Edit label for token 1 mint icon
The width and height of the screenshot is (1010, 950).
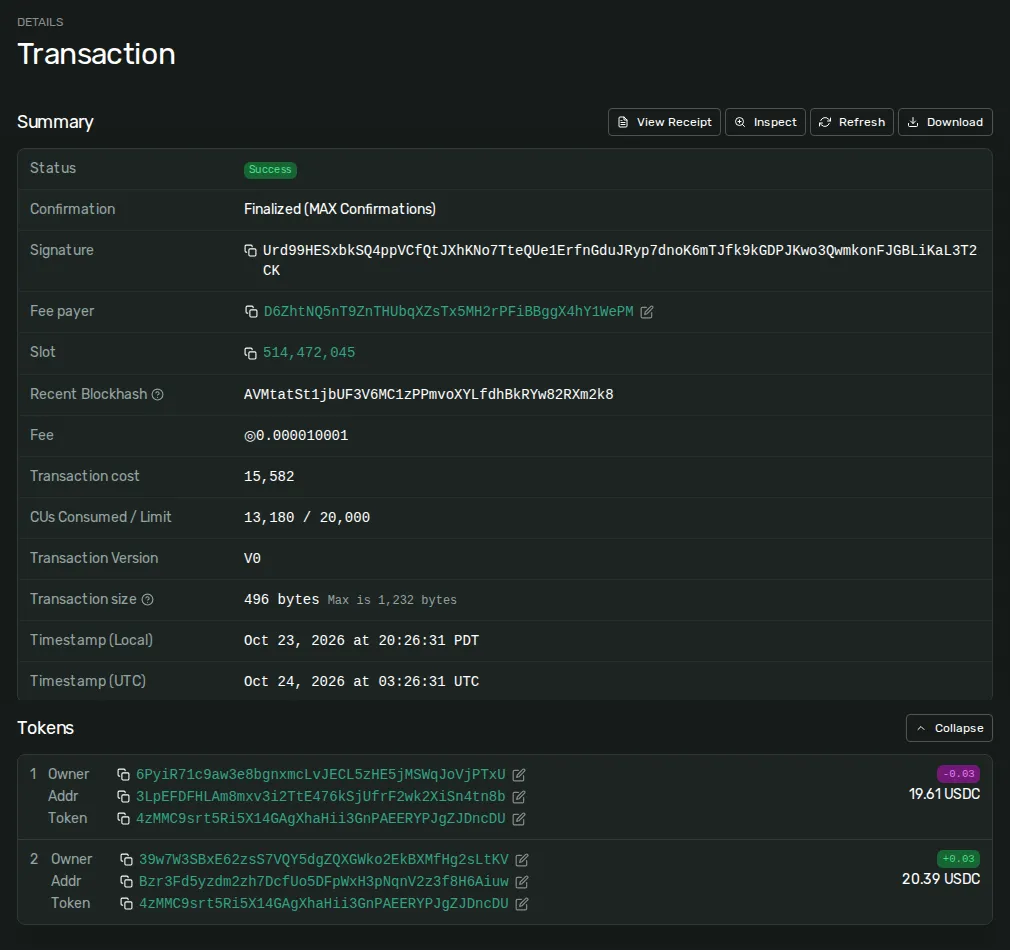click(519, 819)
